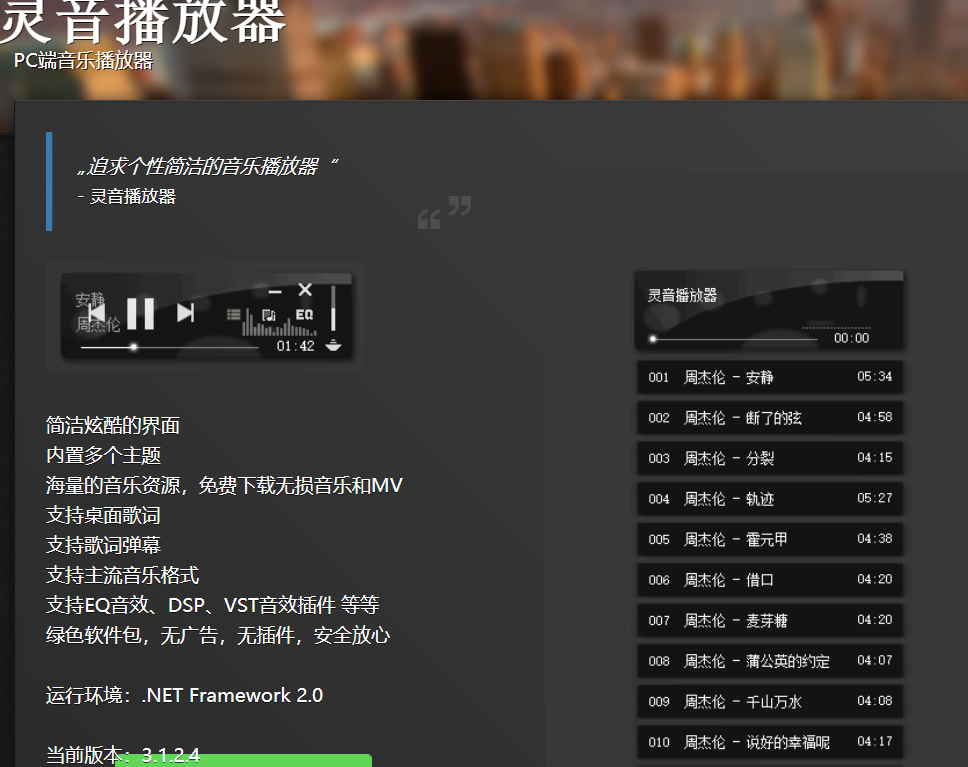Toggle the lyrics icon in mini player

pyautogui.click(x=269, y=316)
